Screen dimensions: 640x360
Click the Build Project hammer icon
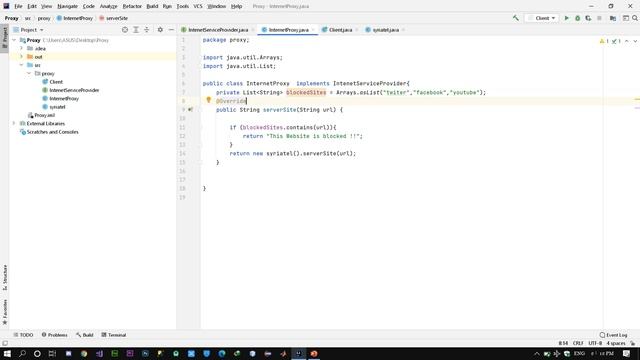516,18
